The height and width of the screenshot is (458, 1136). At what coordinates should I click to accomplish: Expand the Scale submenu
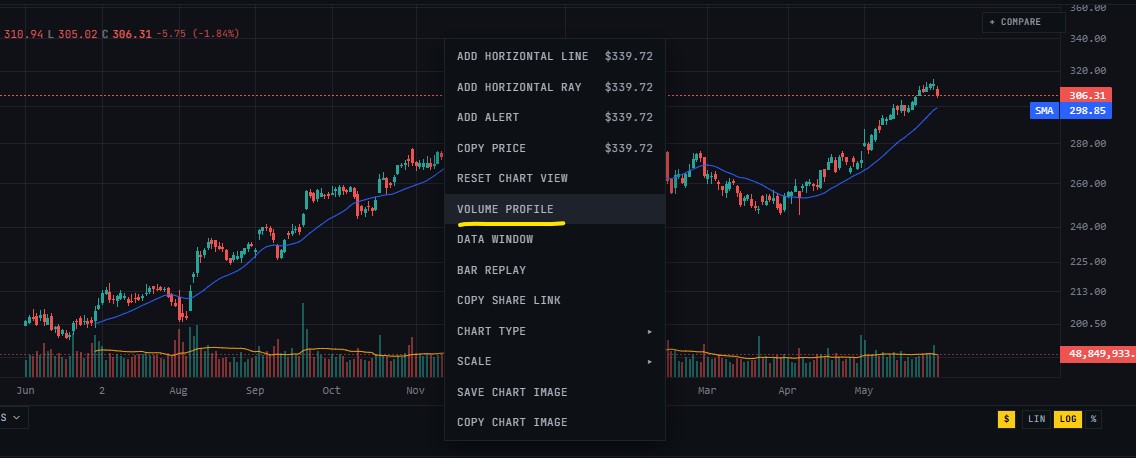coord(554,362)
